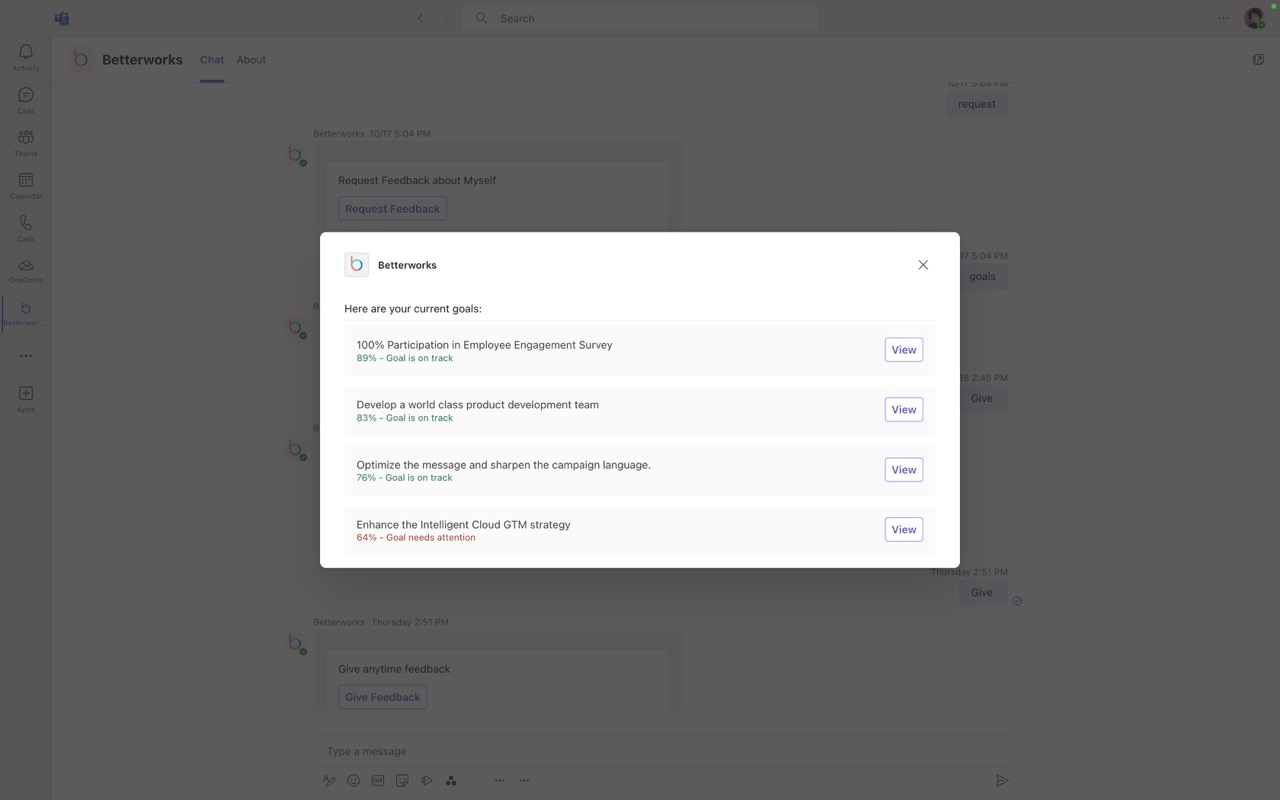Go to Chat in the sidebar
Screen dimensions: 1280x800
[x=26, y=100]
